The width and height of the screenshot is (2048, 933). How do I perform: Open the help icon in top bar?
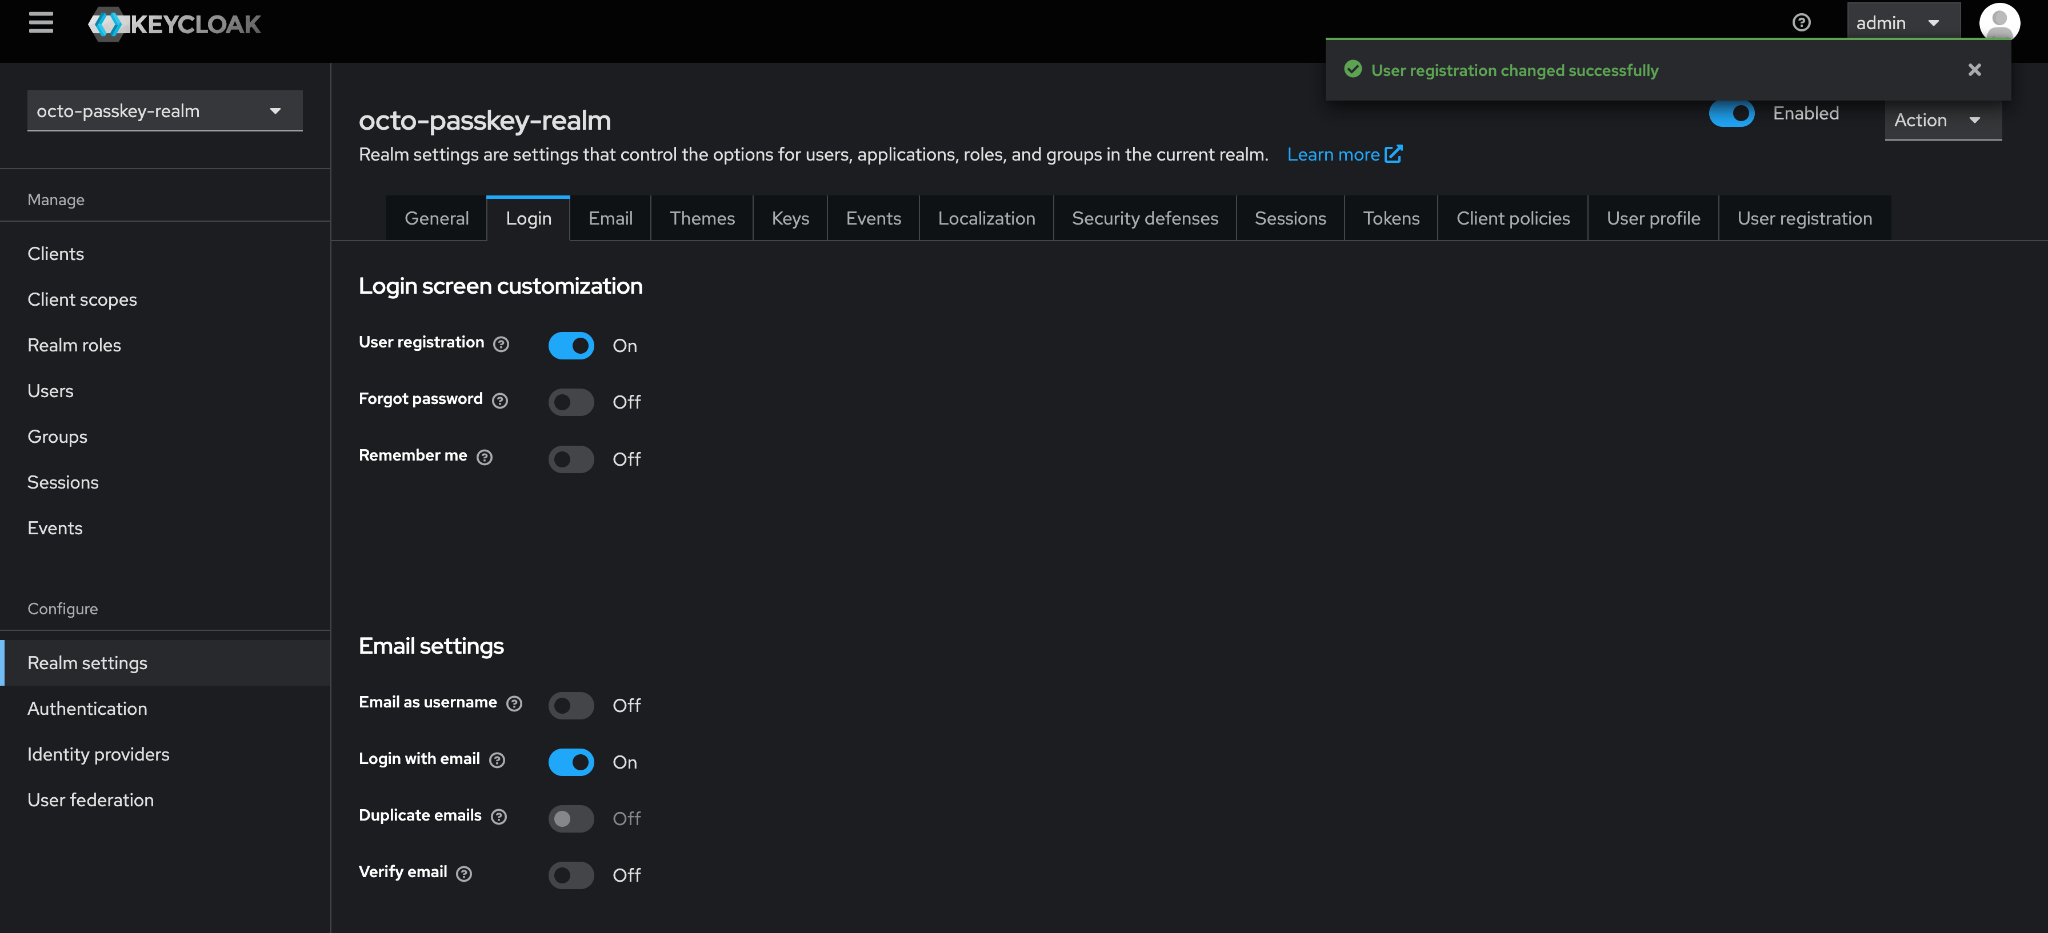click(x=1801, y=23)
